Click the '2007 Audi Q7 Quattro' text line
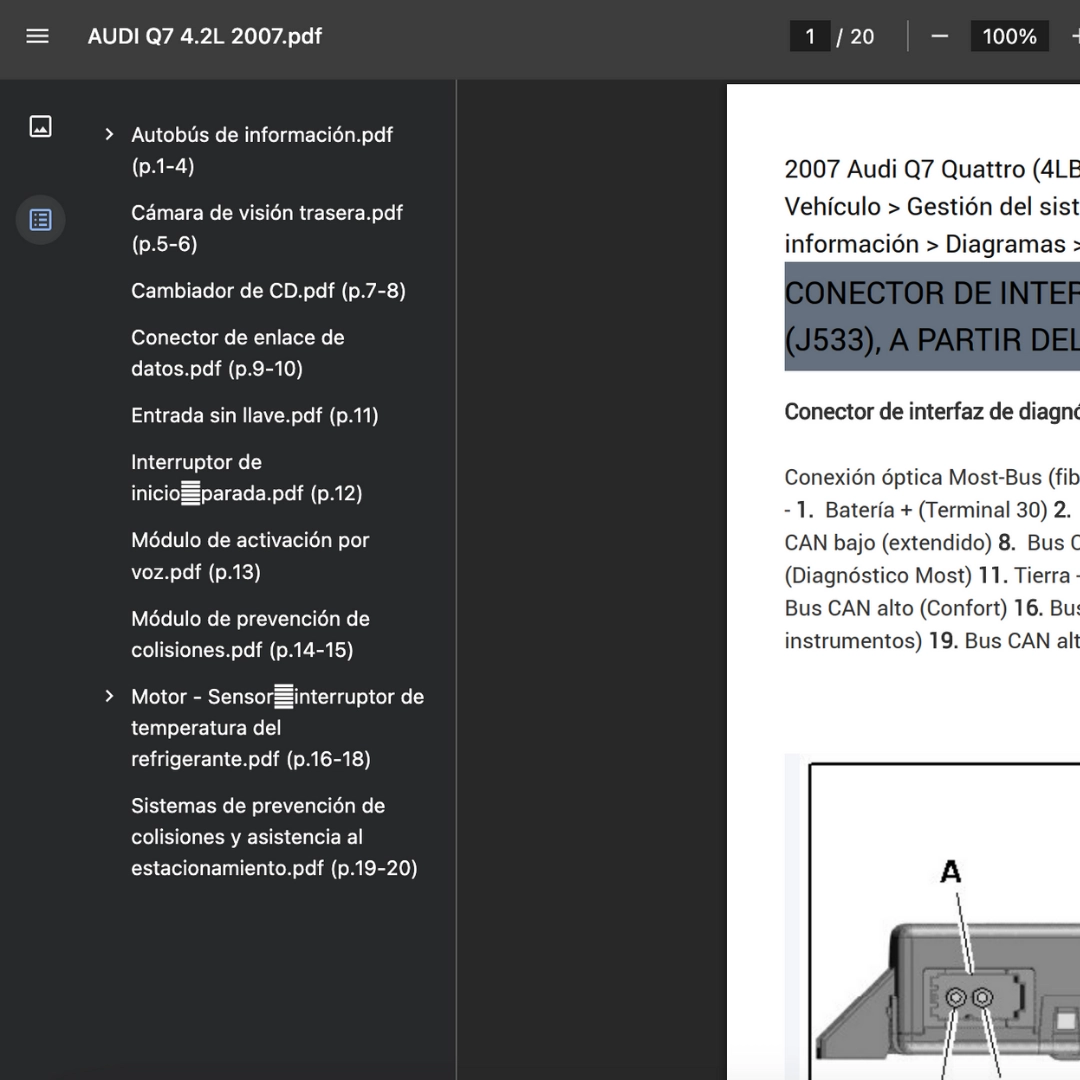Screen dimensions: 1080x1080 [x=932, y=169]
